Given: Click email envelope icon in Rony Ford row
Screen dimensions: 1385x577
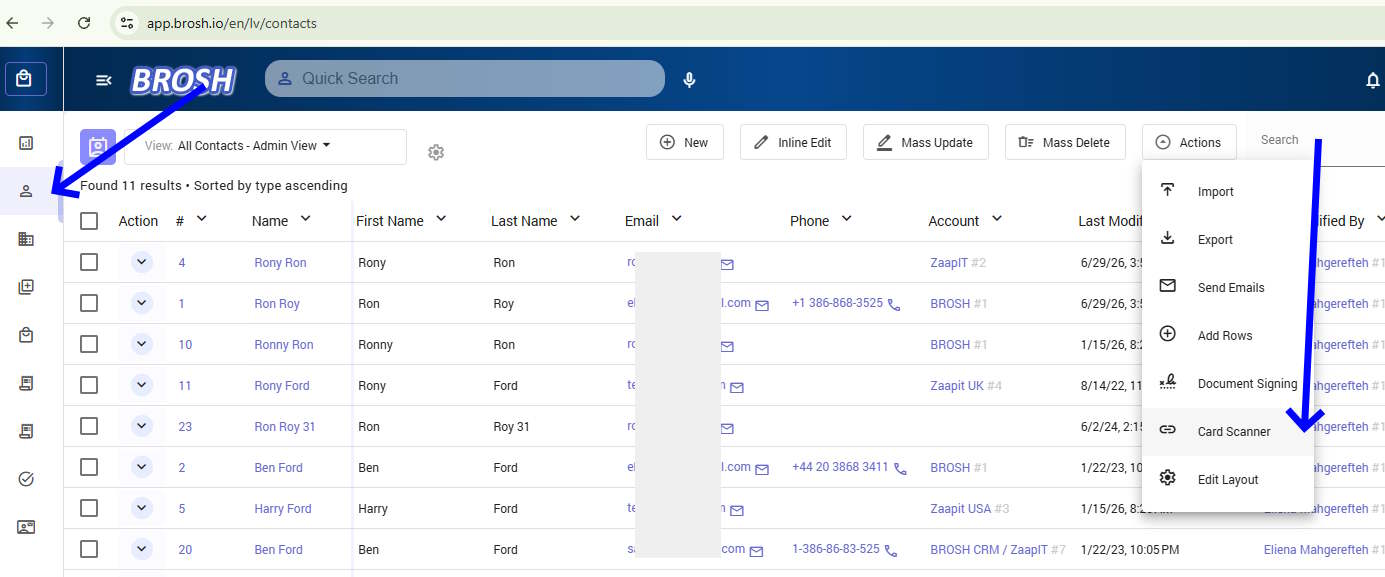Looking at the screenshot, I should click(737, 387).
